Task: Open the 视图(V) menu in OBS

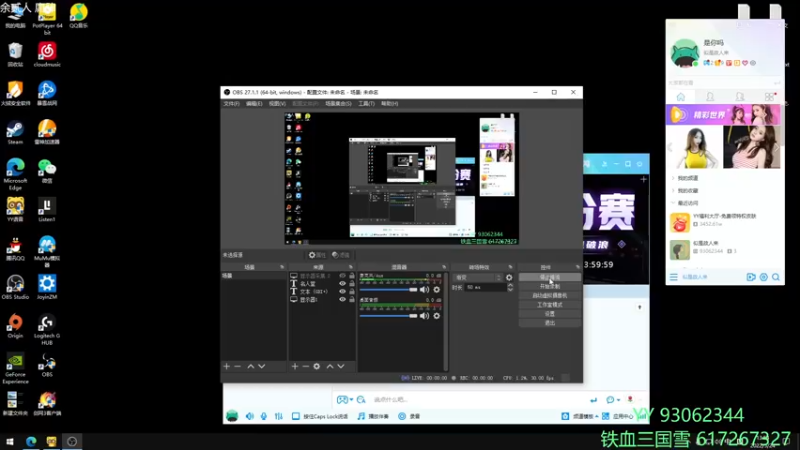Action: 277,104
